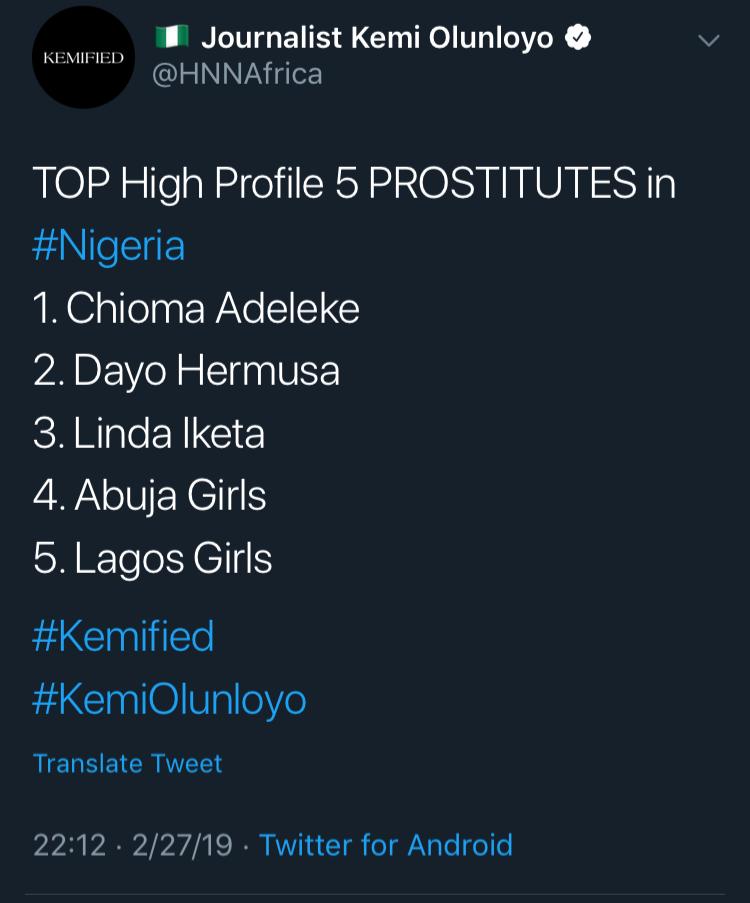Click the 22:12 tweet time
This screenshot has width=750, height=903.
click(x=69, y=845)
